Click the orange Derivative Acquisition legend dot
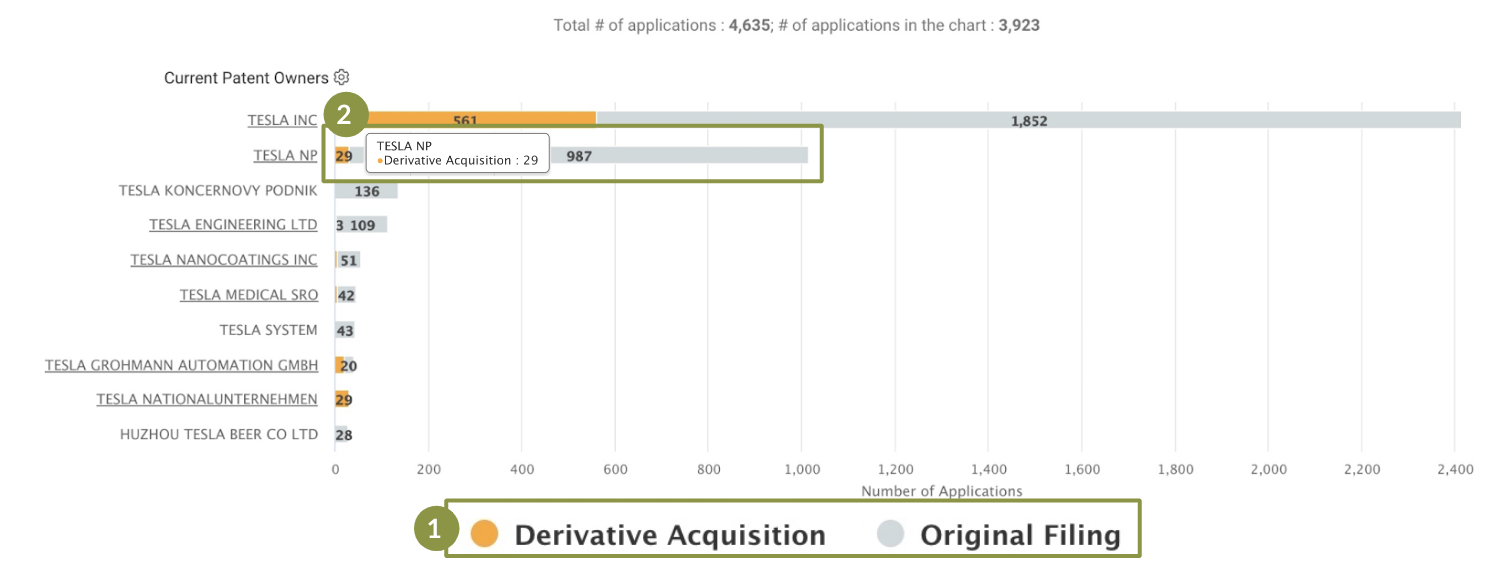 [x=484, y=534]
